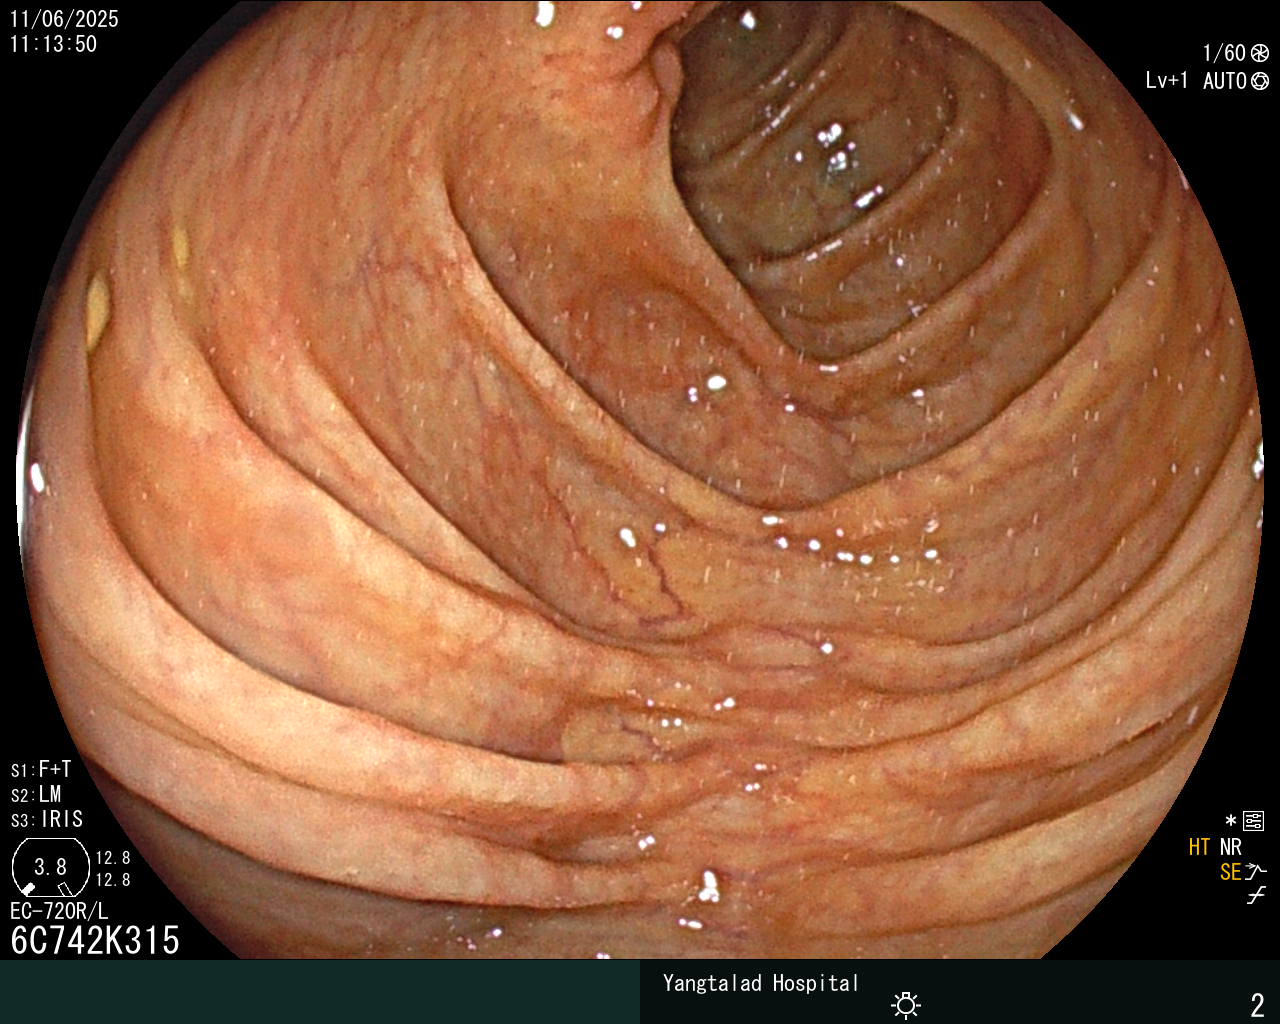Select the yellow SE enhancement indicator
This screenshot has width=1280, height=1024.
1231,872
